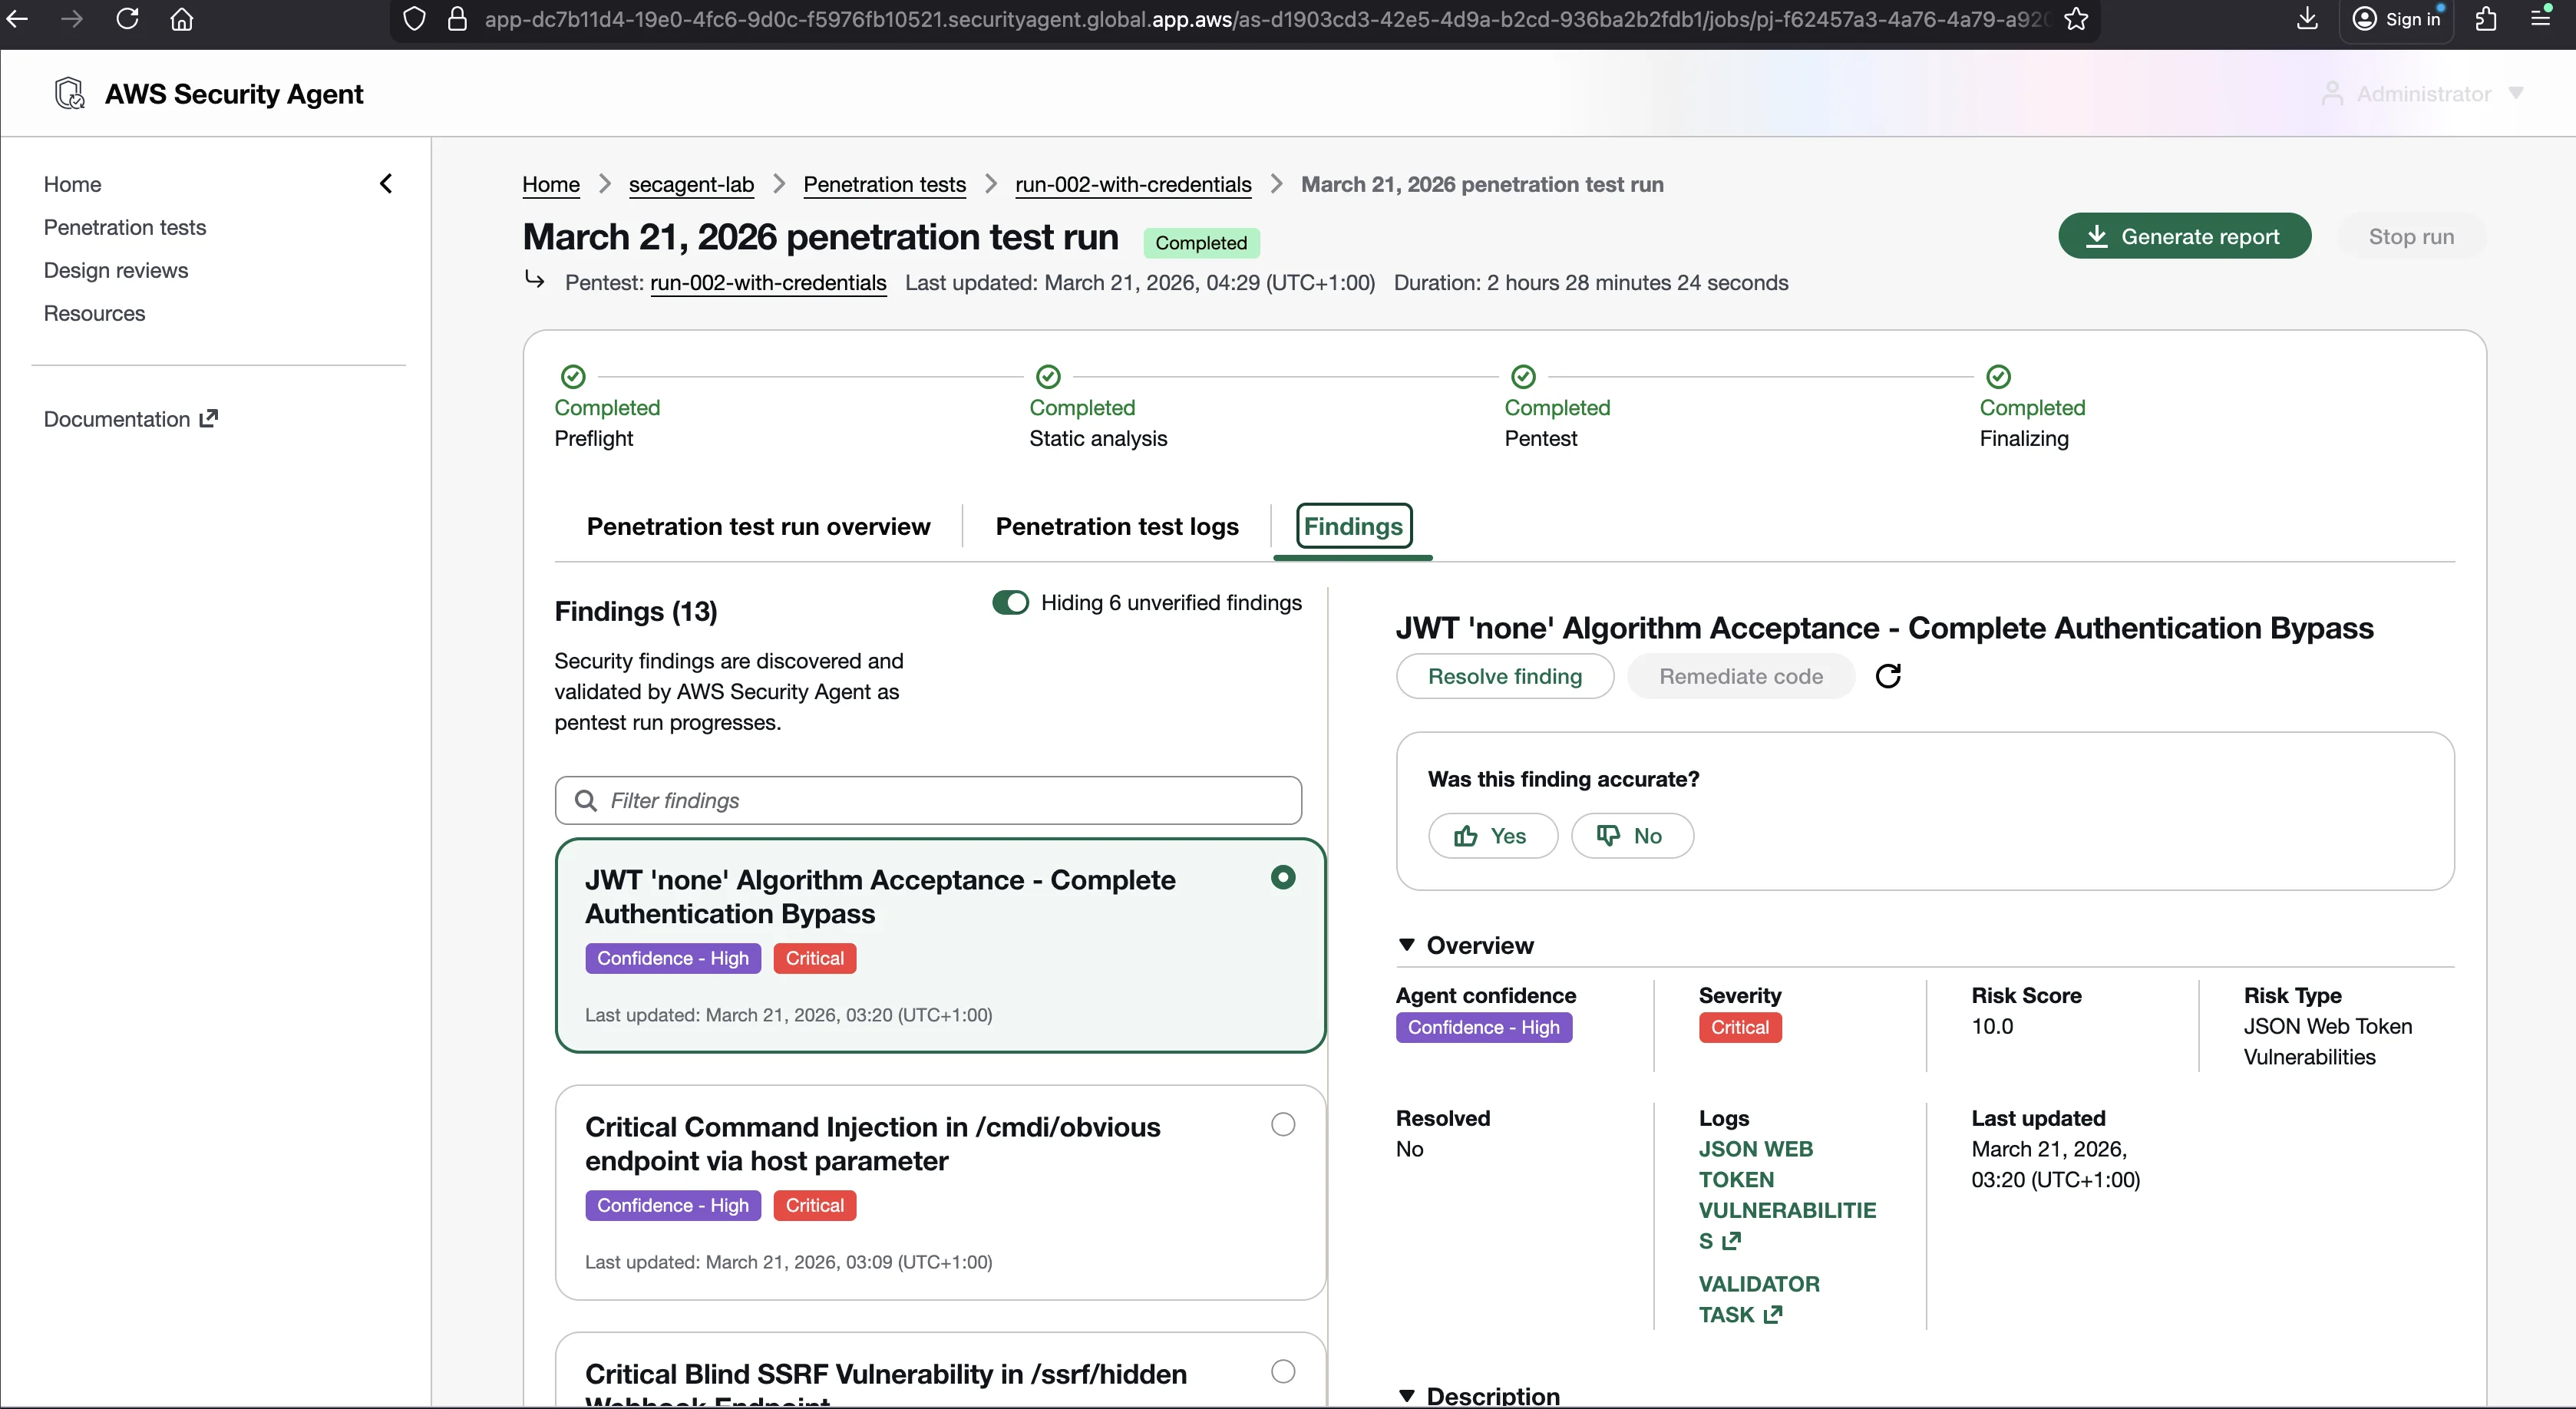Click the Preflight completed checkmark icon

pos(573,376)
